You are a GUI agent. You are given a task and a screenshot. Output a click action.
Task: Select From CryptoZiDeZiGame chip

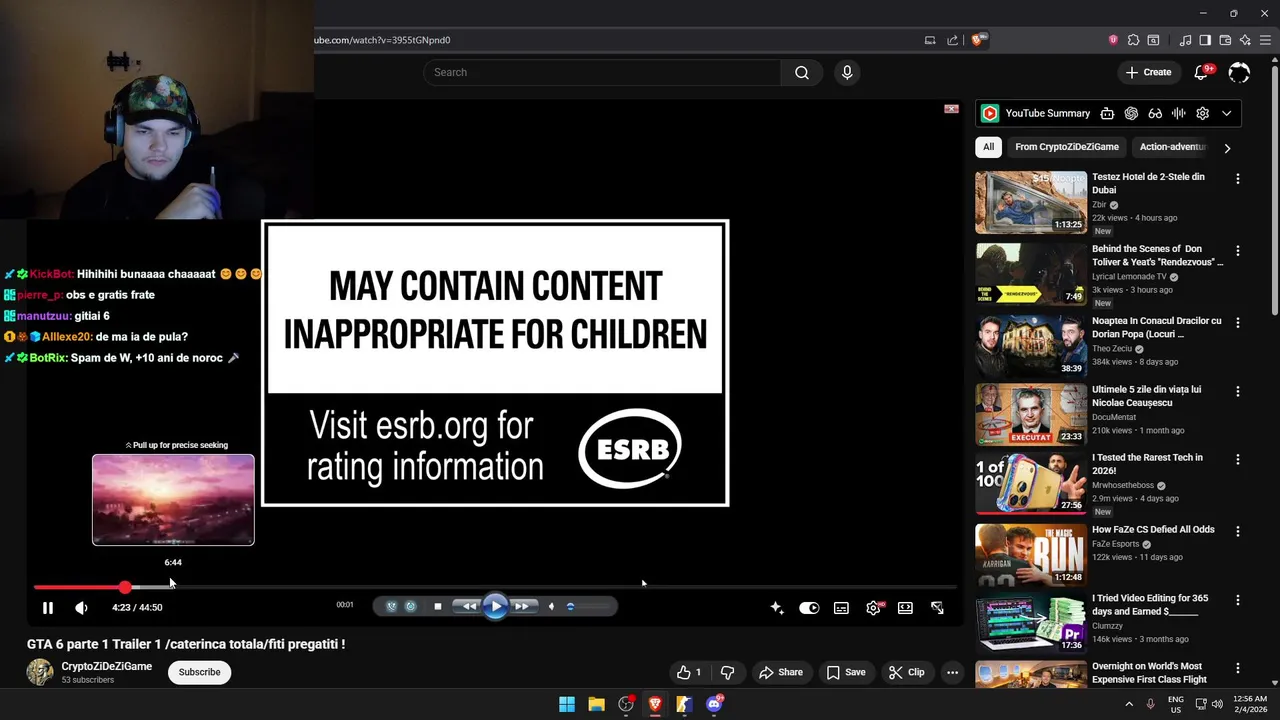[1067, 147]
